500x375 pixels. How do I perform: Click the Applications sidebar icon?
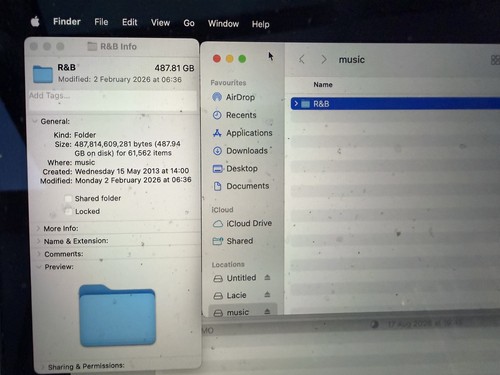point(217,133)
